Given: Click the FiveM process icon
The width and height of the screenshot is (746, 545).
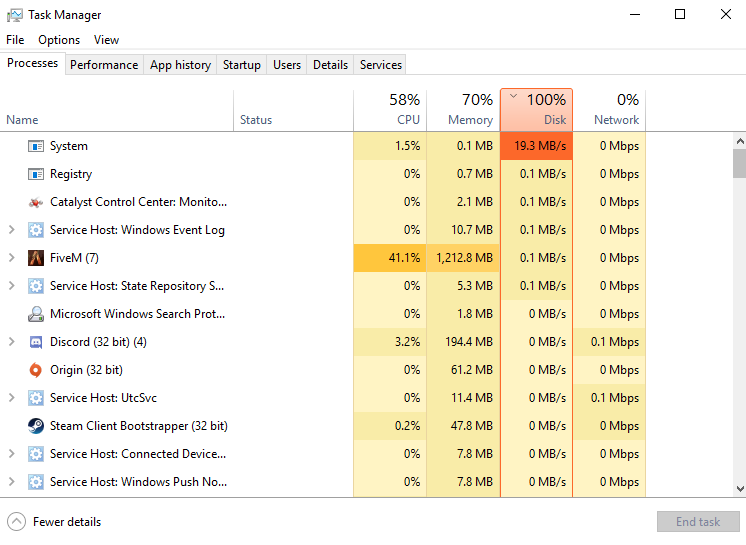Looking at the screenshot, I should coord(36,258).
